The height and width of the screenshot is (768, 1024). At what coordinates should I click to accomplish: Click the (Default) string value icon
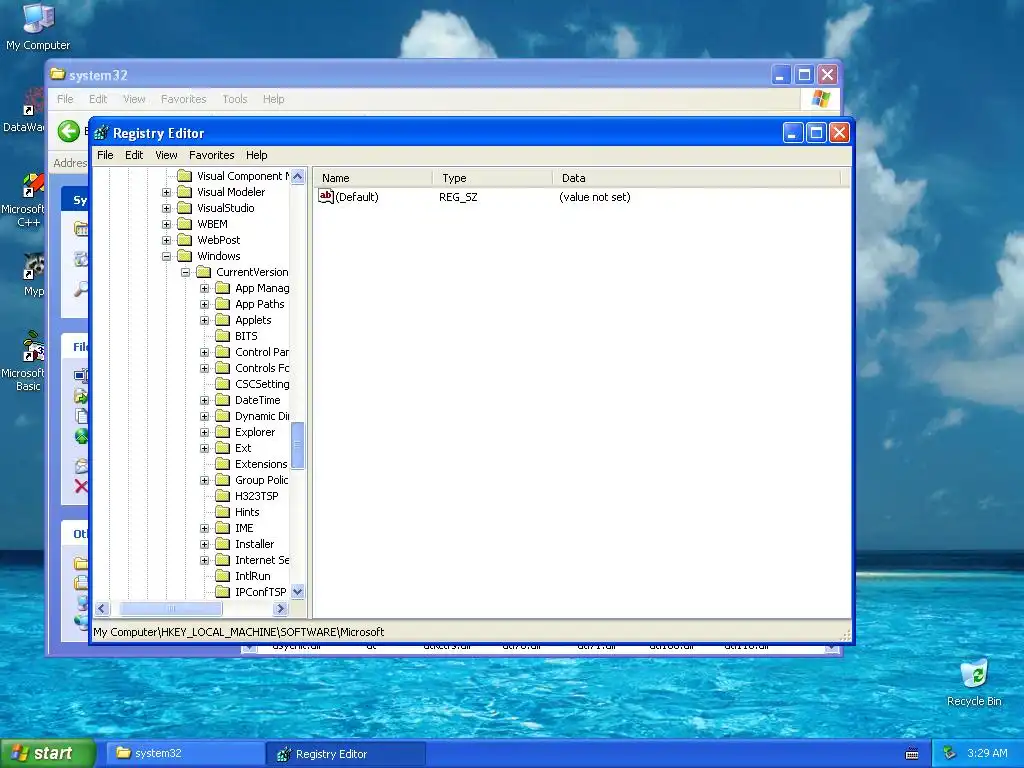tap(325, 196)
